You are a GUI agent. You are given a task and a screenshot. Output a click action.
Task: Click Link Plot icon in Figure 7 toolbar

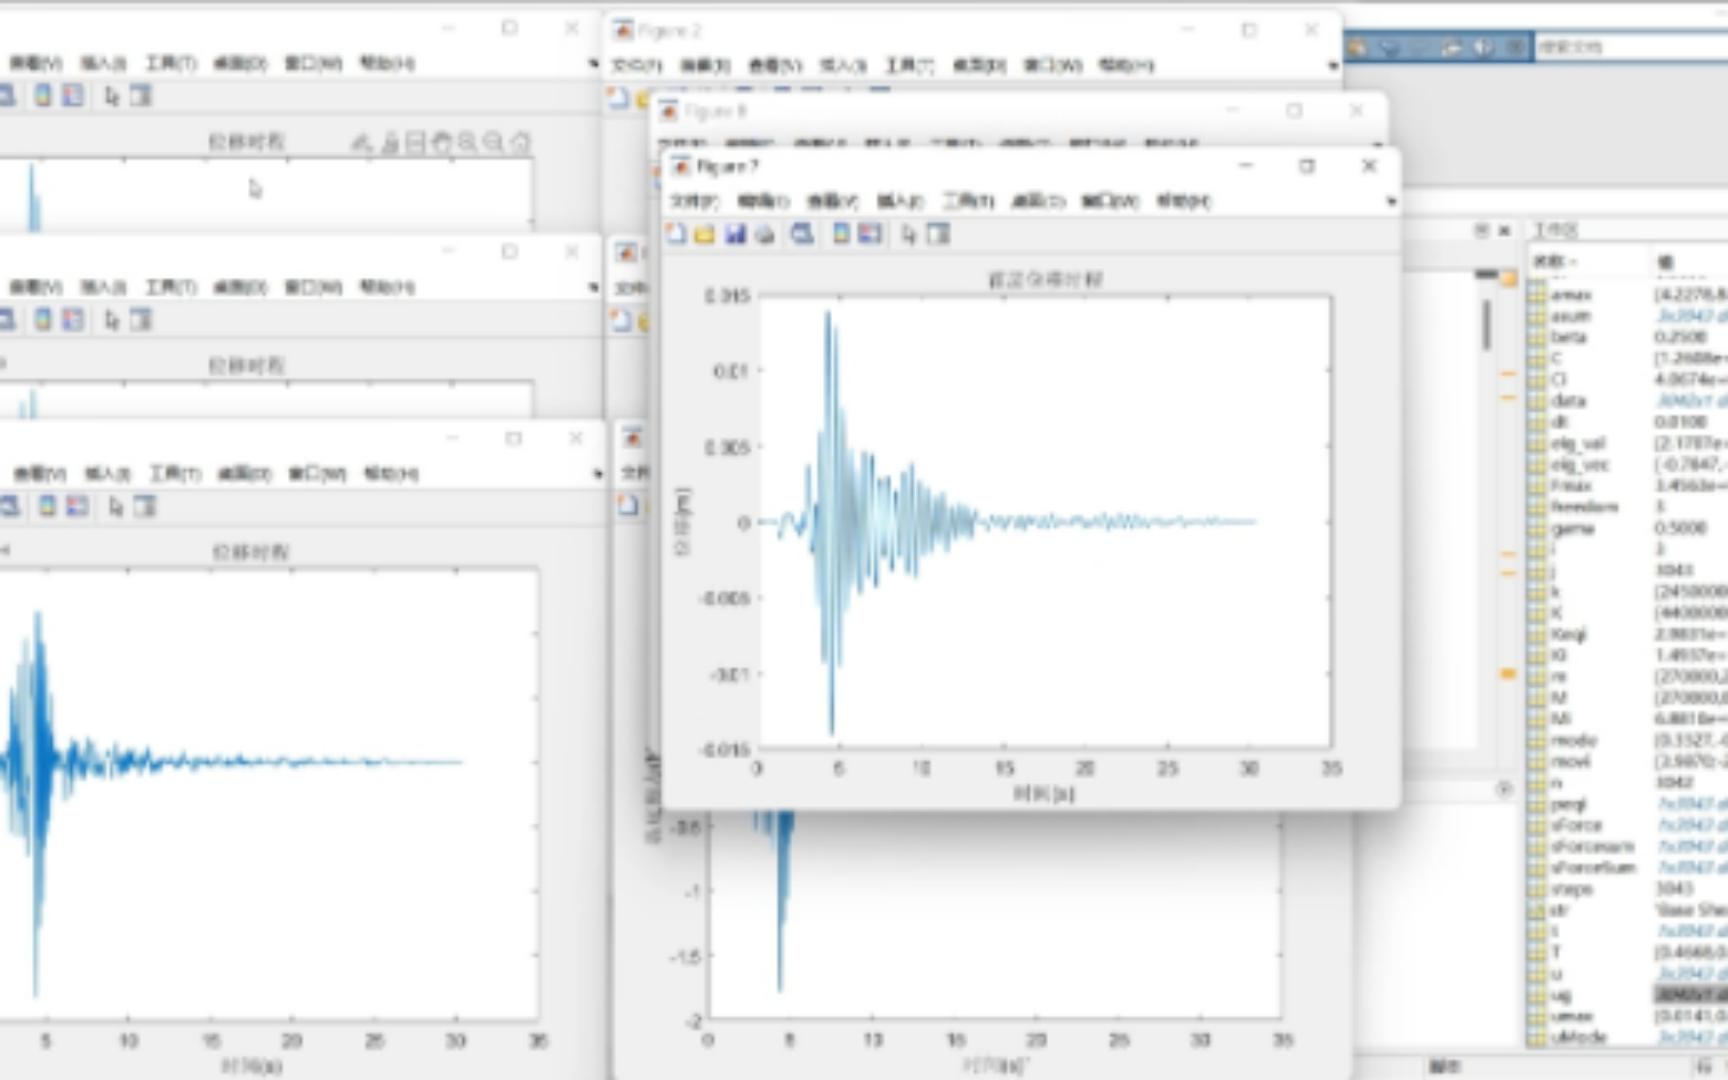pos(802,234)
